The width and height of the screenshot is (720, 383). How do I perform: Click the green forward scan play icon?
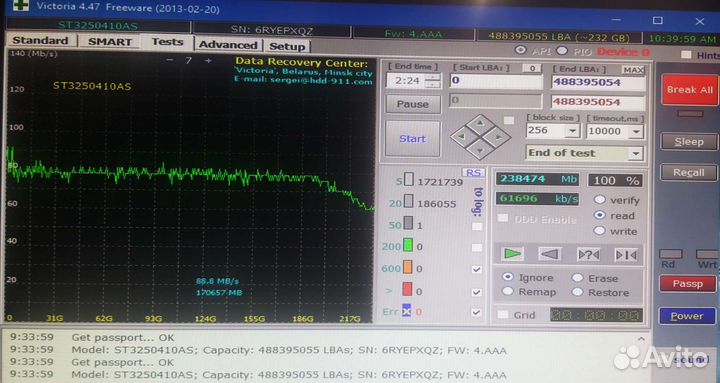(512, 253)
